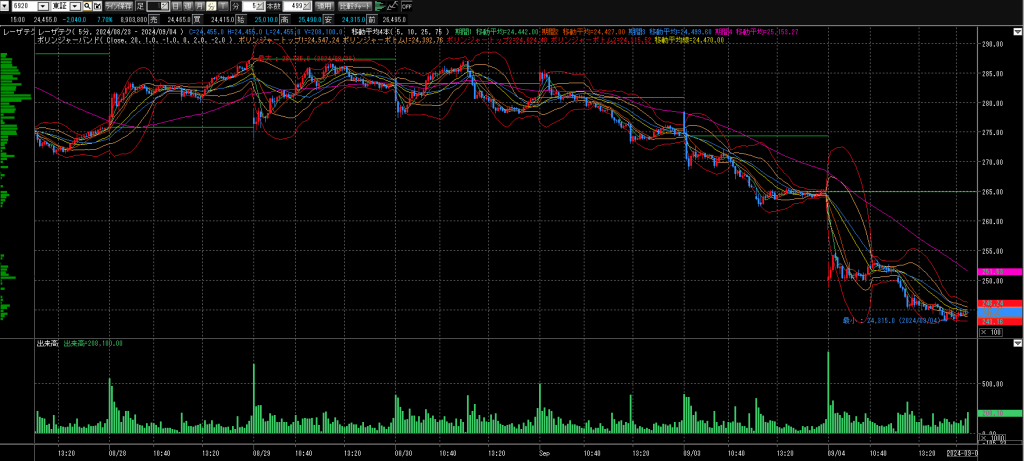The image size is (1024, 461).
Task: Open the 6920 stock code dropdown
Action: click(x=43, y=6)
